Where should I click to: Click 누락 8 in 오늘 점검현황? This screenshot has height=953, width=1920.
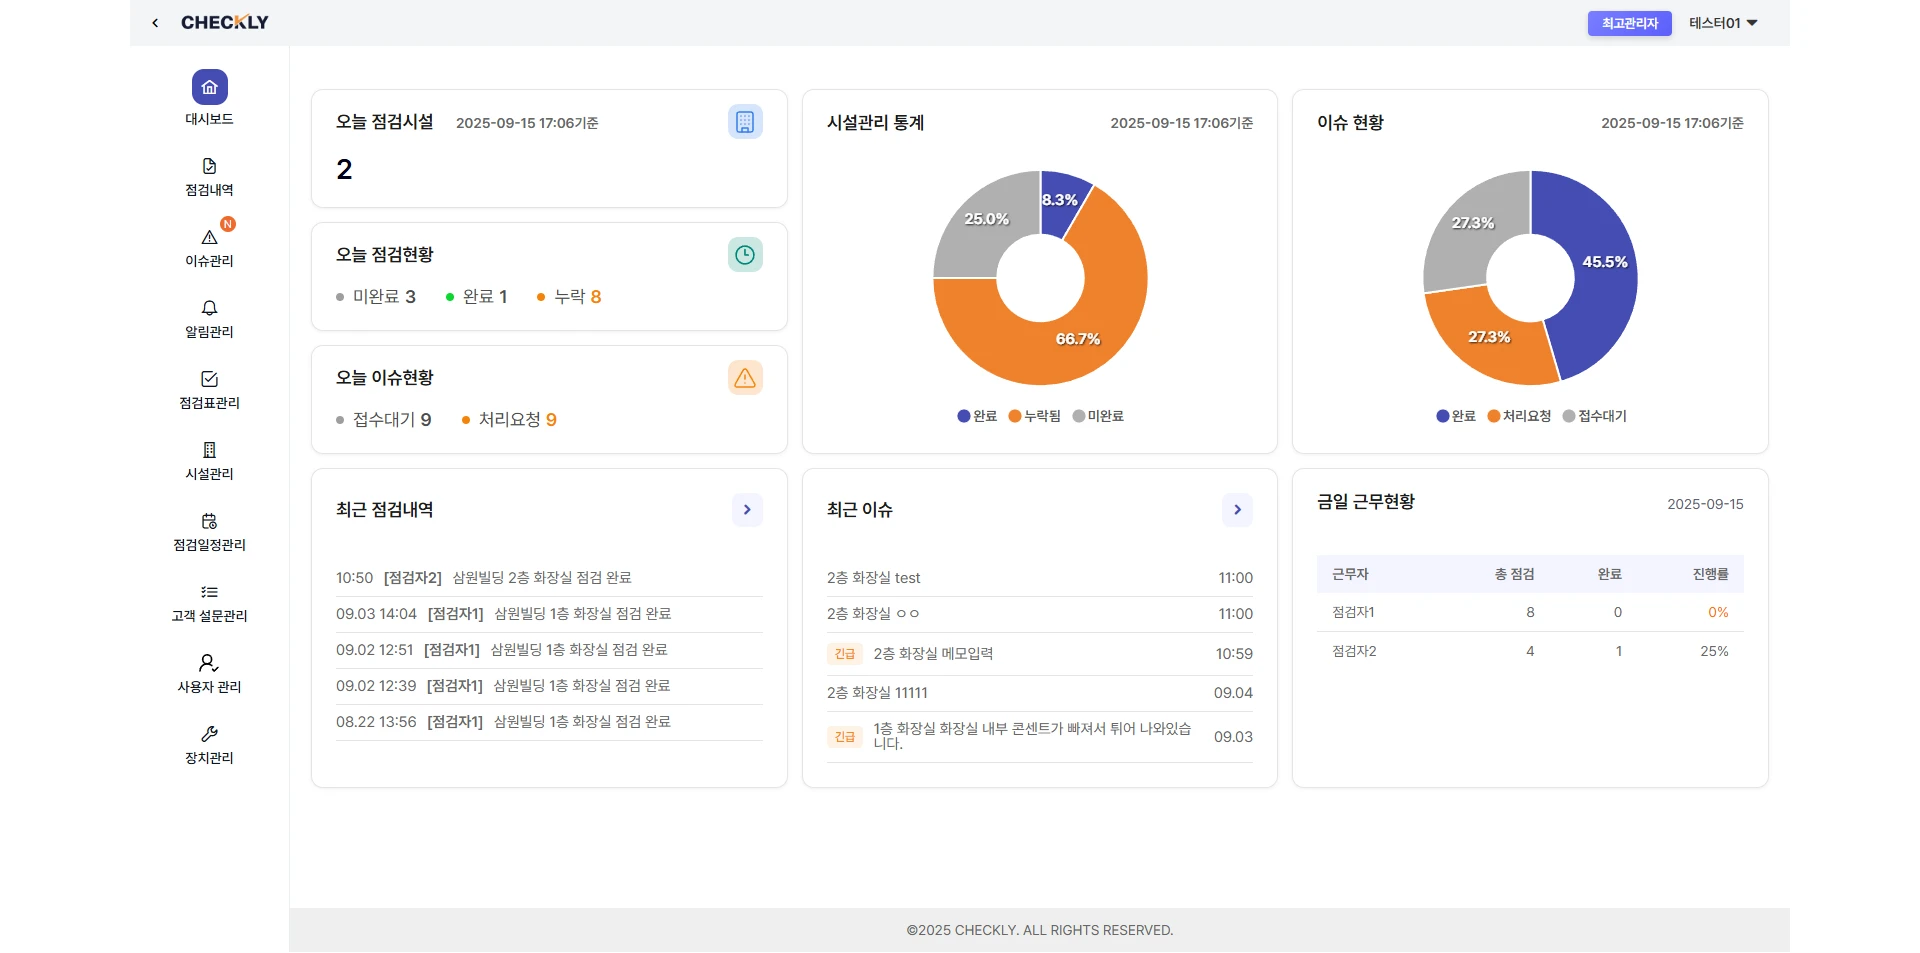pyautogui.click(x=569, y=297)
